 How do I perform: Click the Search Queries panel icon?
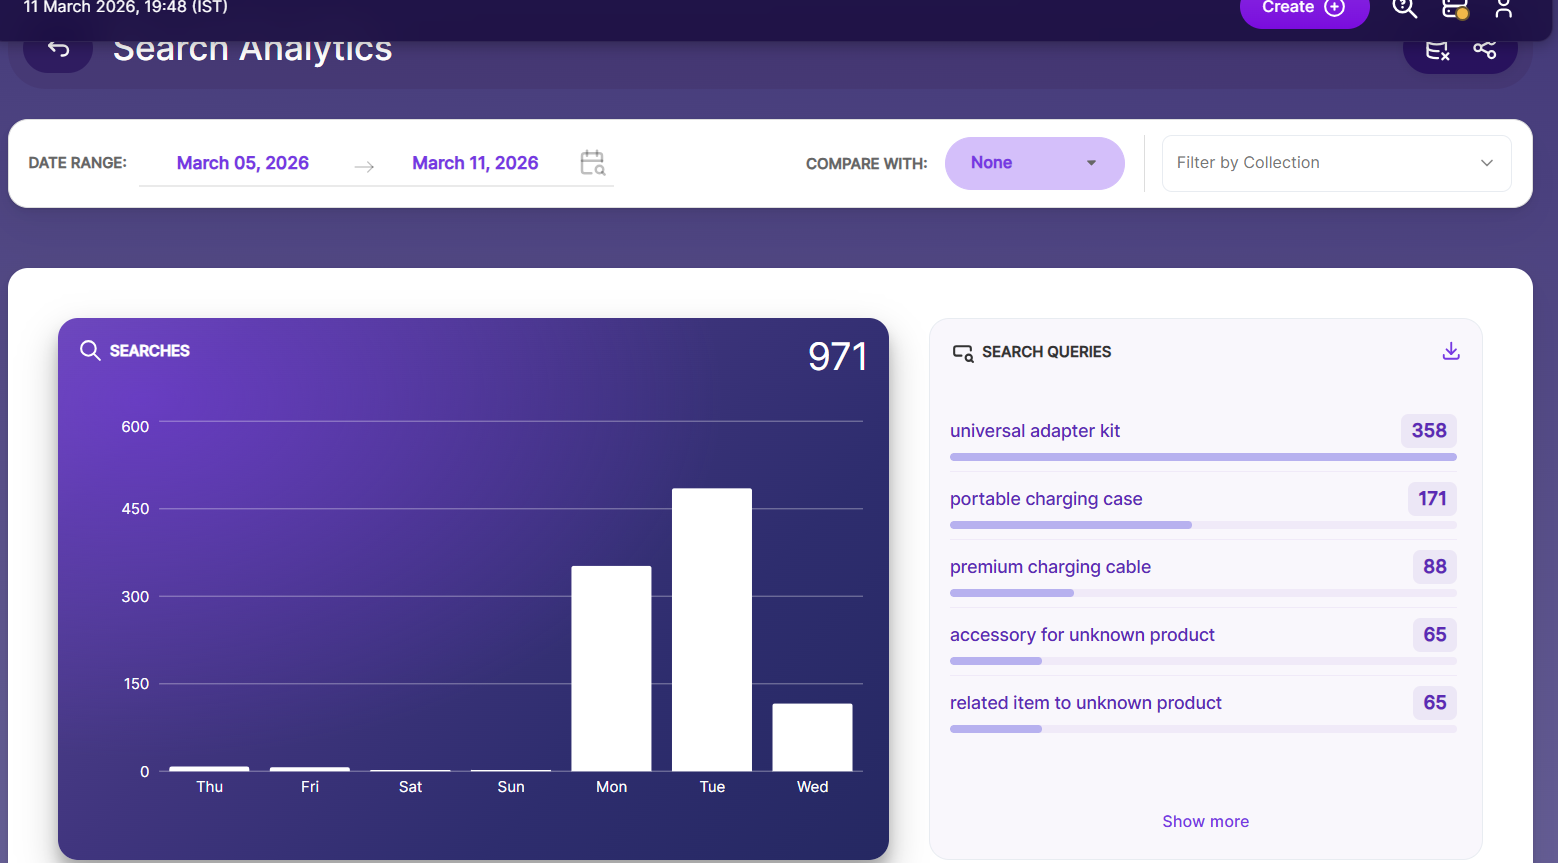[x=963, y=352]
